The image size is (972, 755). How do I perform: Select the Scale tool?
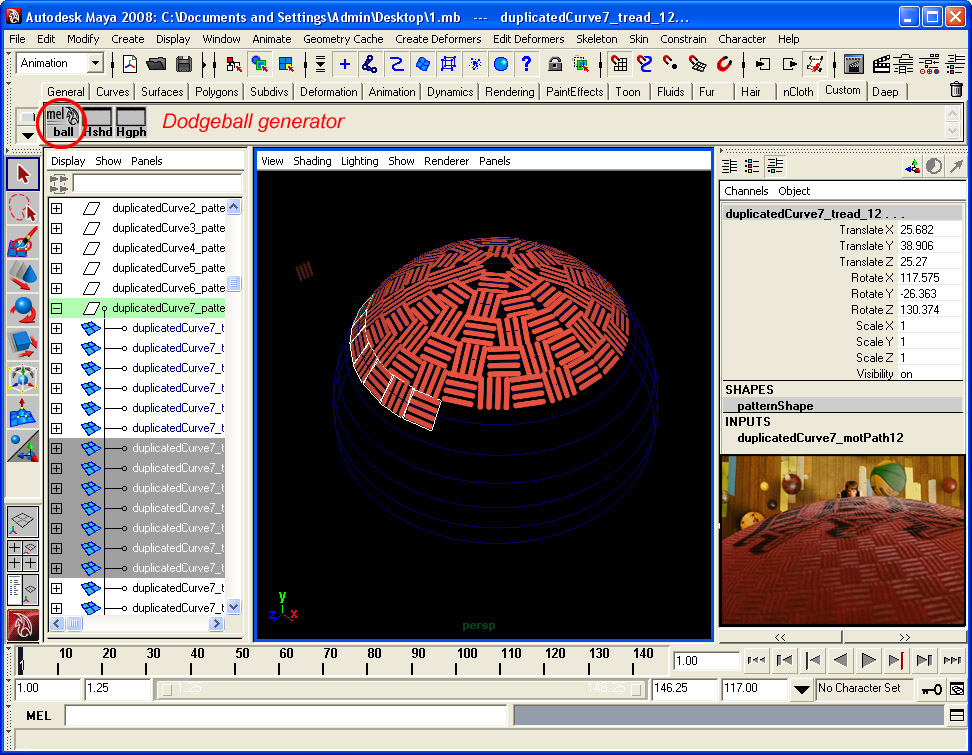(x=23, y=344)
